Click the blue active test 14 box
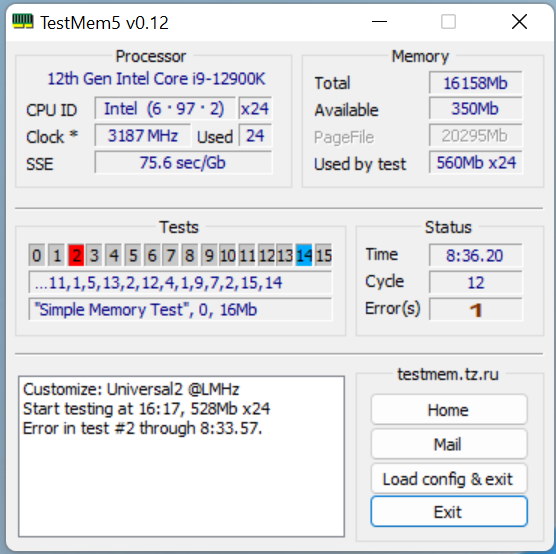Image resolution: width=556 pixels, height=554 pixels. 304,255
